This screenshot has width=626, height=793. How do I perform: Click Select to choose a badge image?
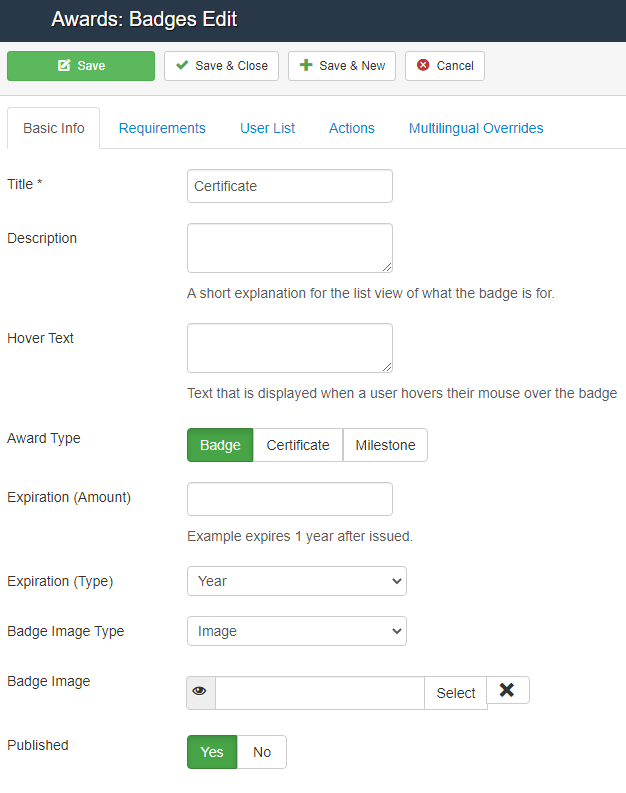(x=456, y=693)
